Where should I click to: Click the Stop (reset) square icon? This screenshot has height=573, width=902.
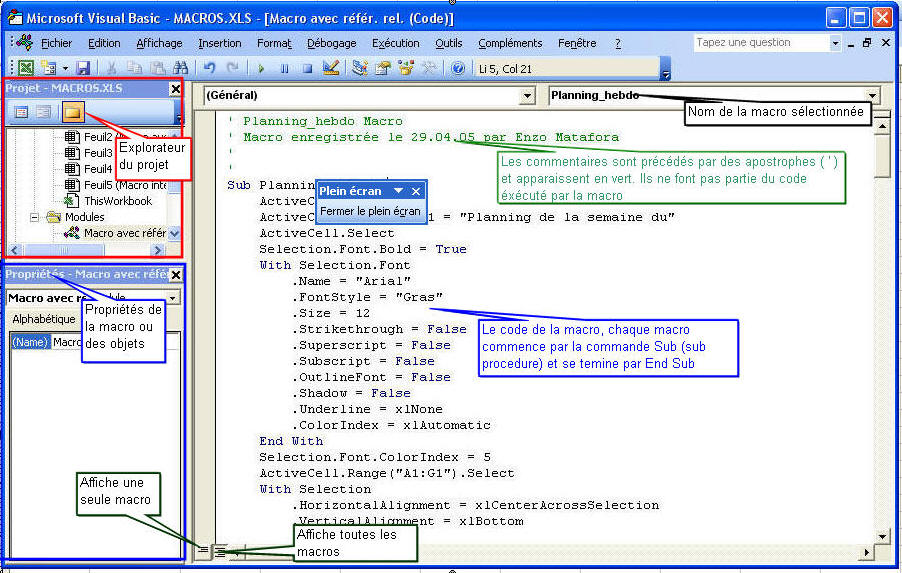click(x=307, y=68)
